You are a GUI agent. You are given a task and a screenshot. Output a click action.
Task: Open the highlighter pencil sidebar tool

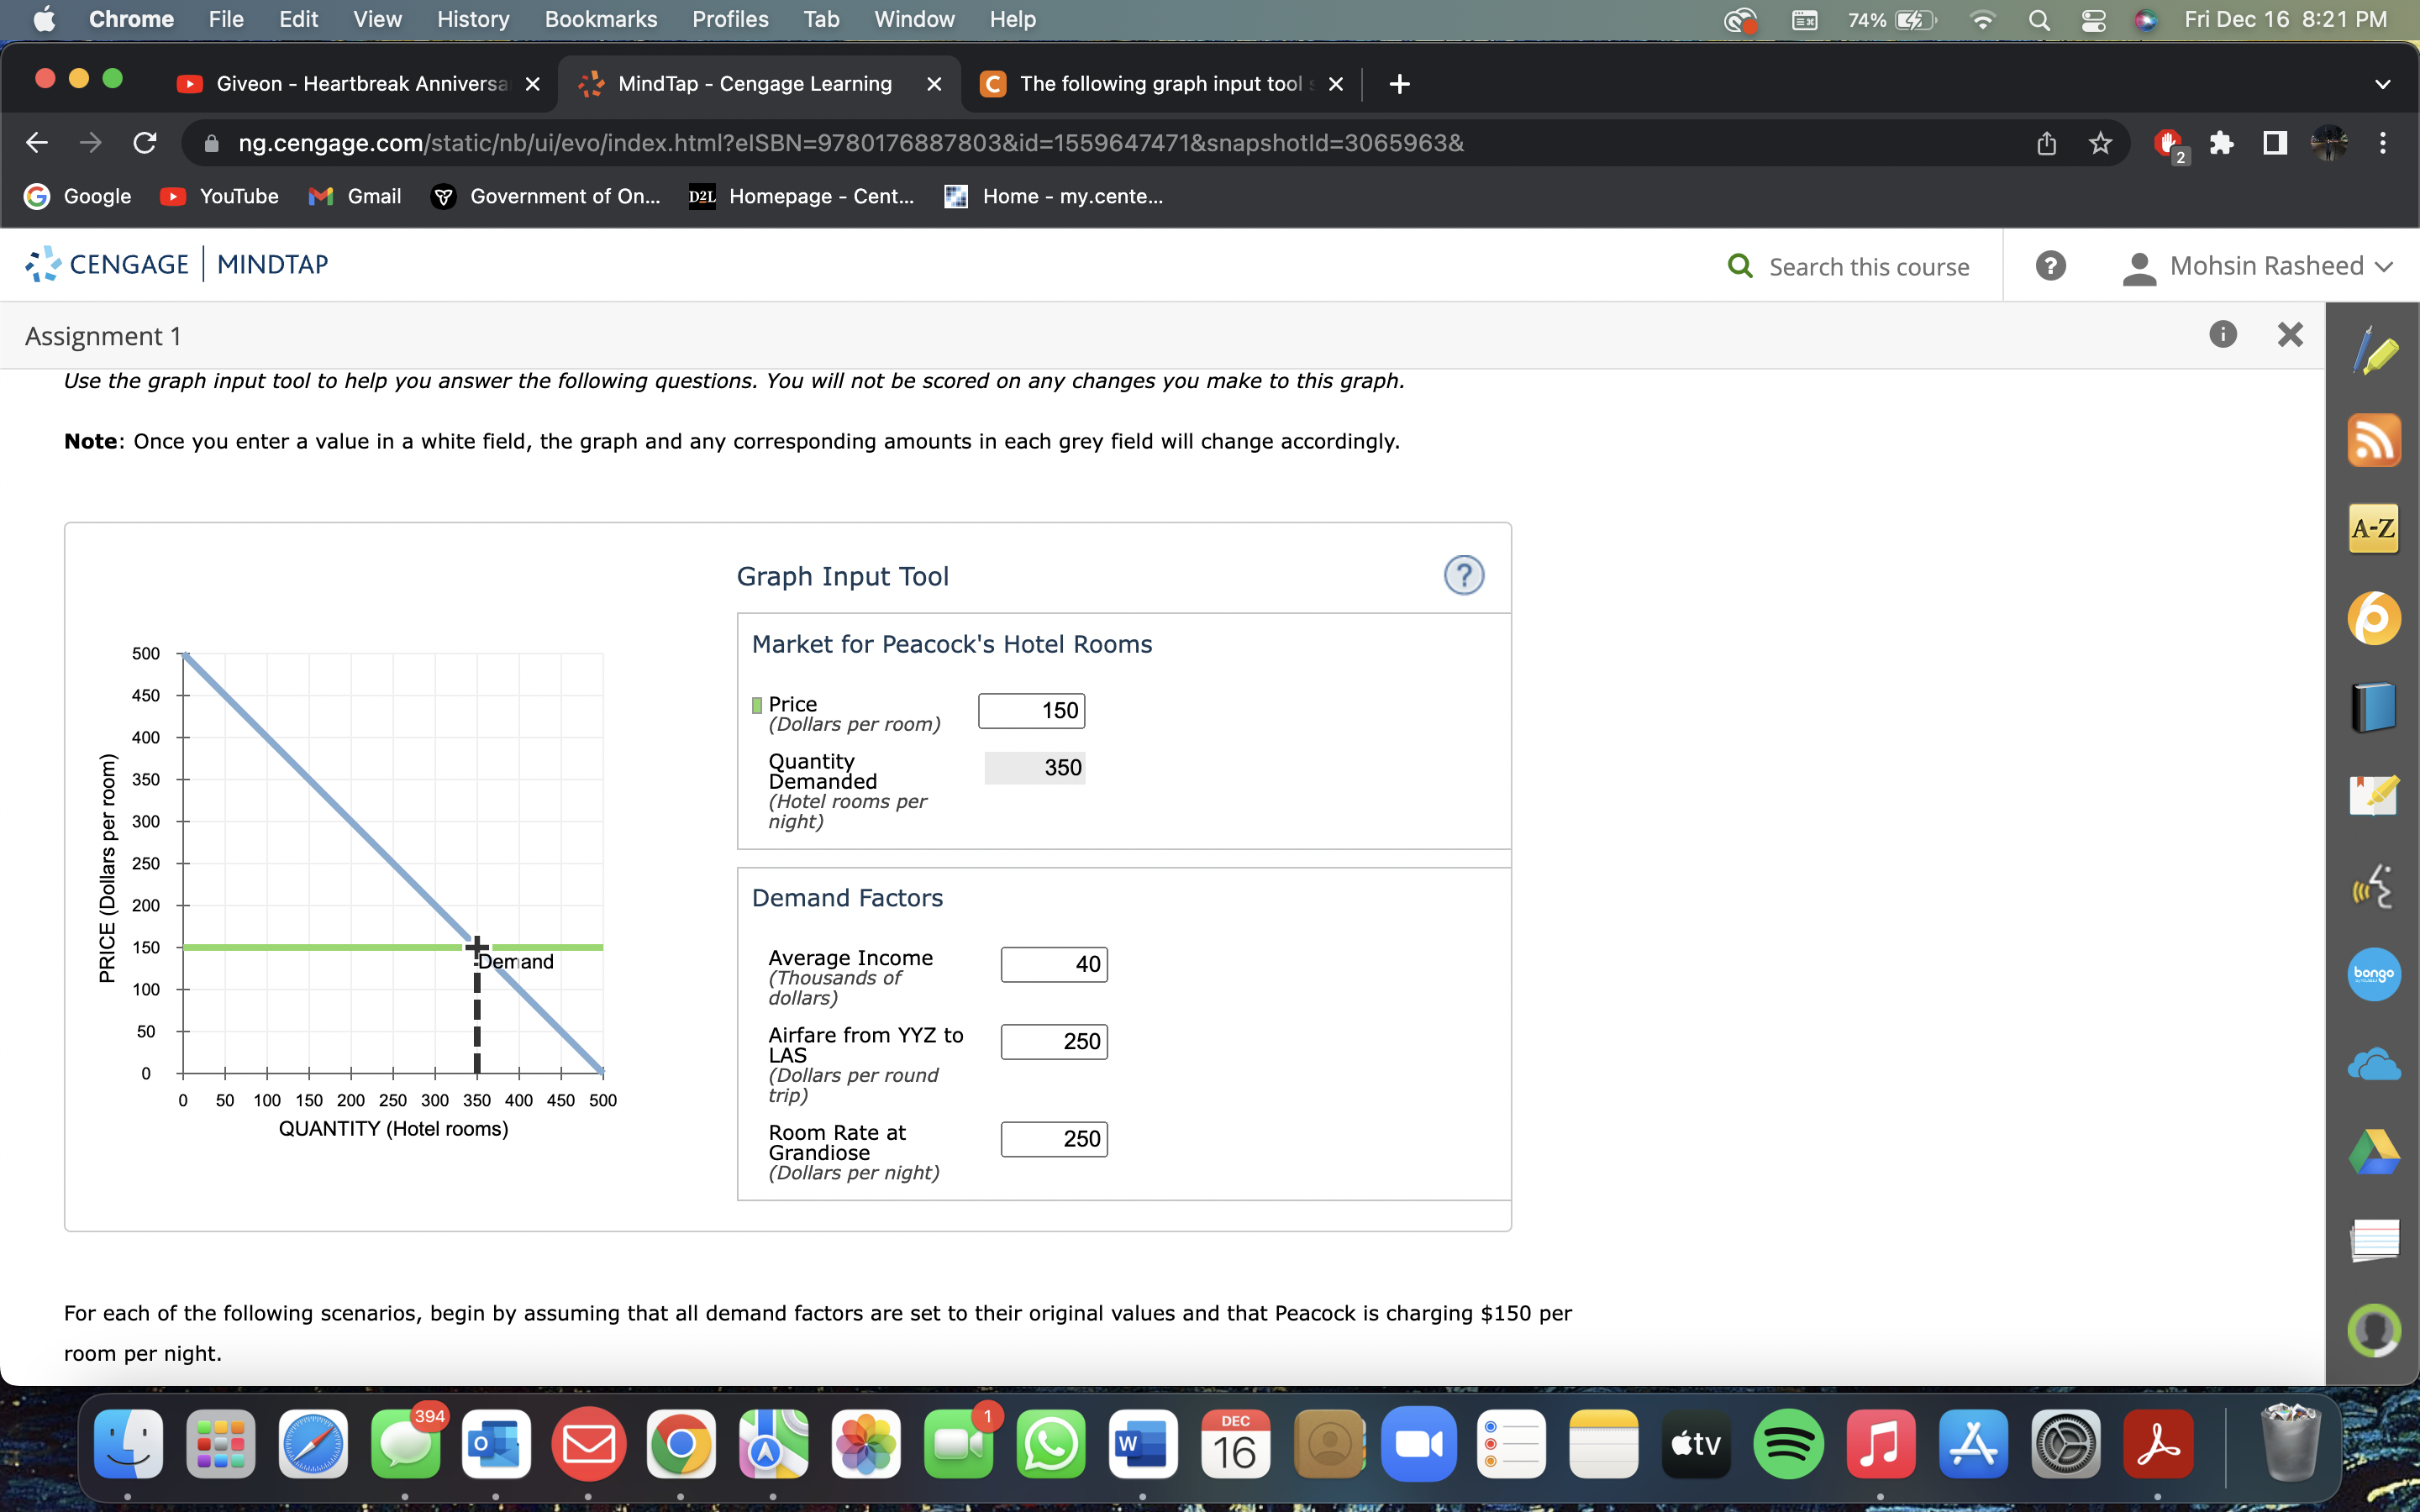2374,353
